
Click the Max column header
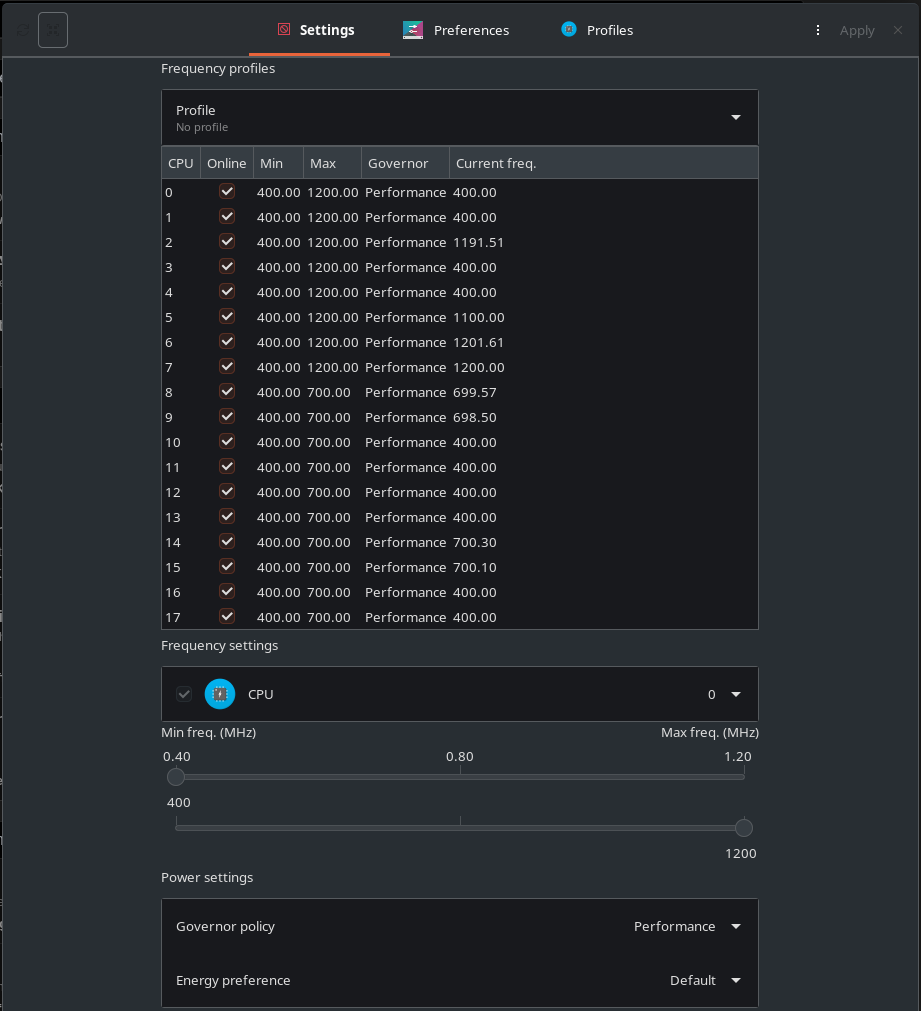332,163
